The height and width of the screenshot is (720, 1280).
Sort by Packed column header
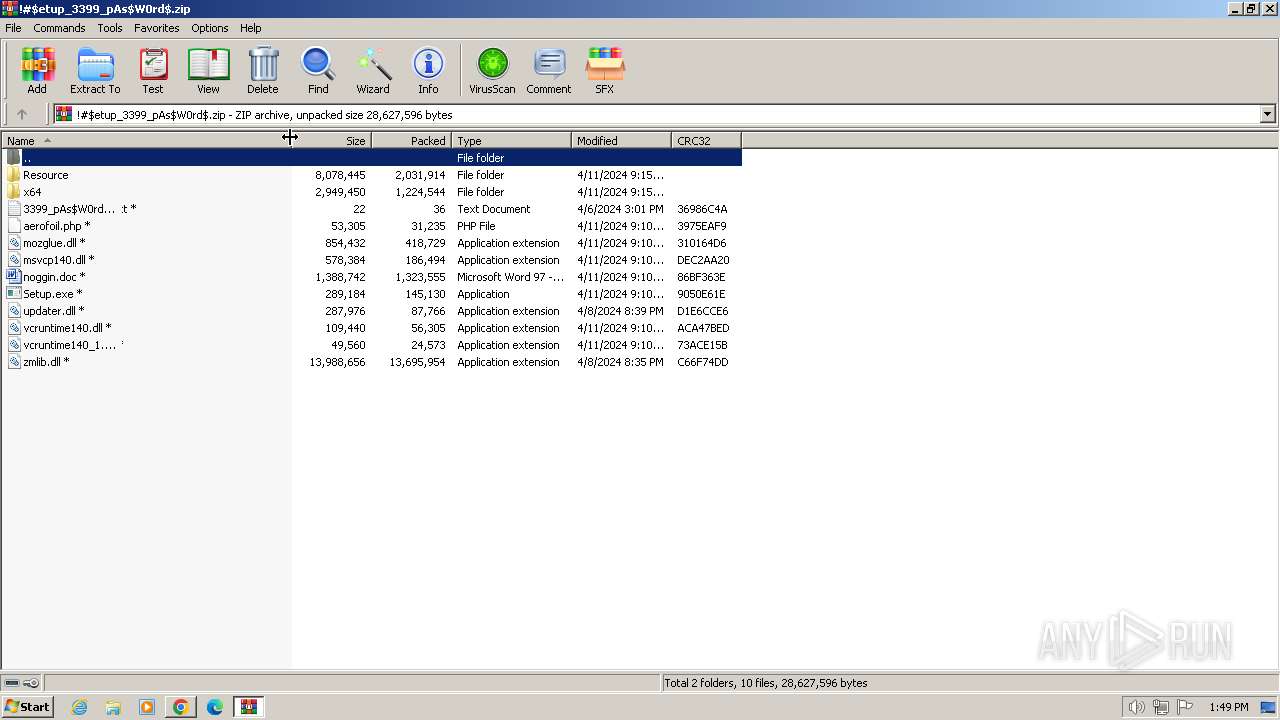411,141
